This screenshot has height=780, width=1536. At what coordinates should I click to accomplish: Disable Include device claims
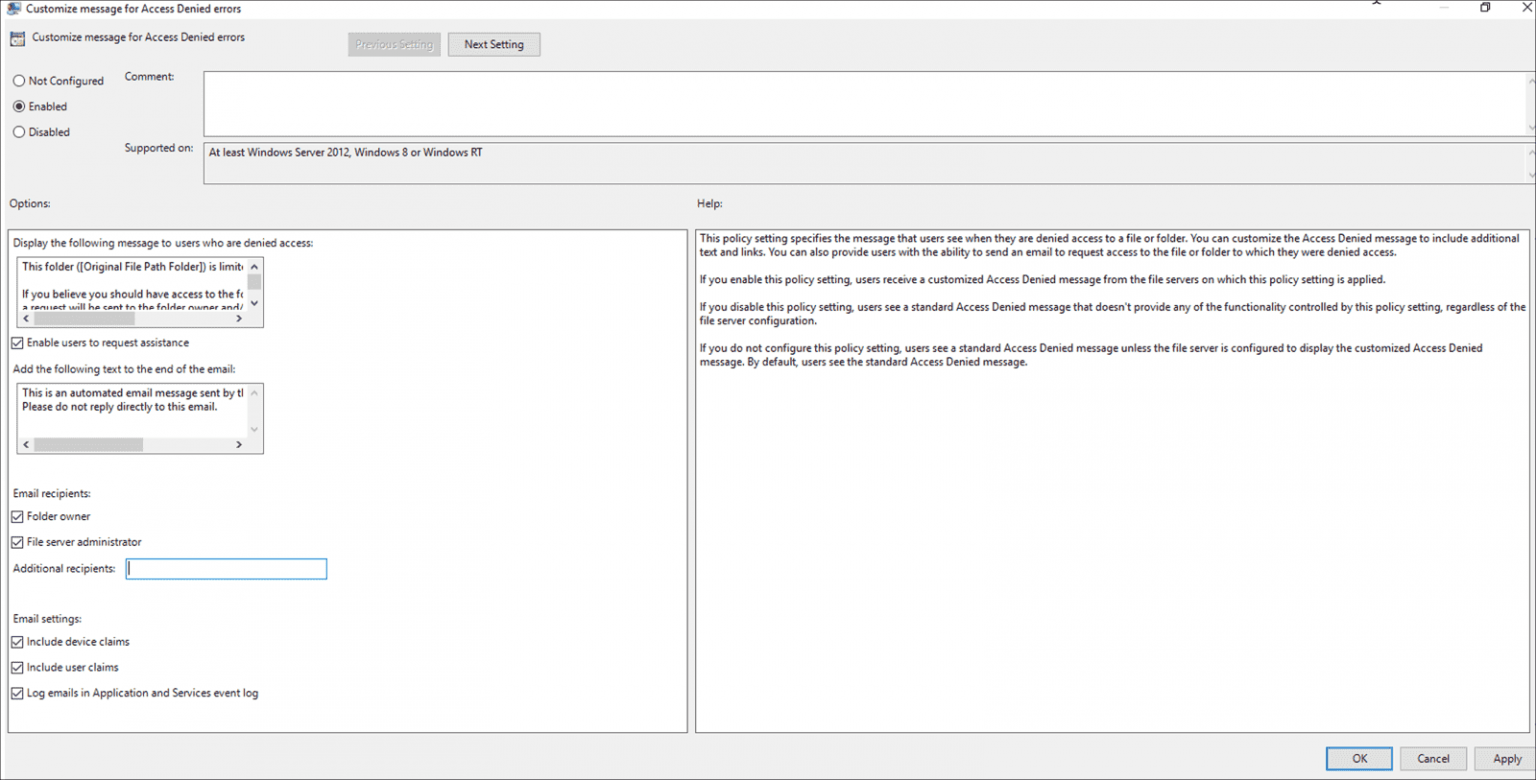[16, 641]
